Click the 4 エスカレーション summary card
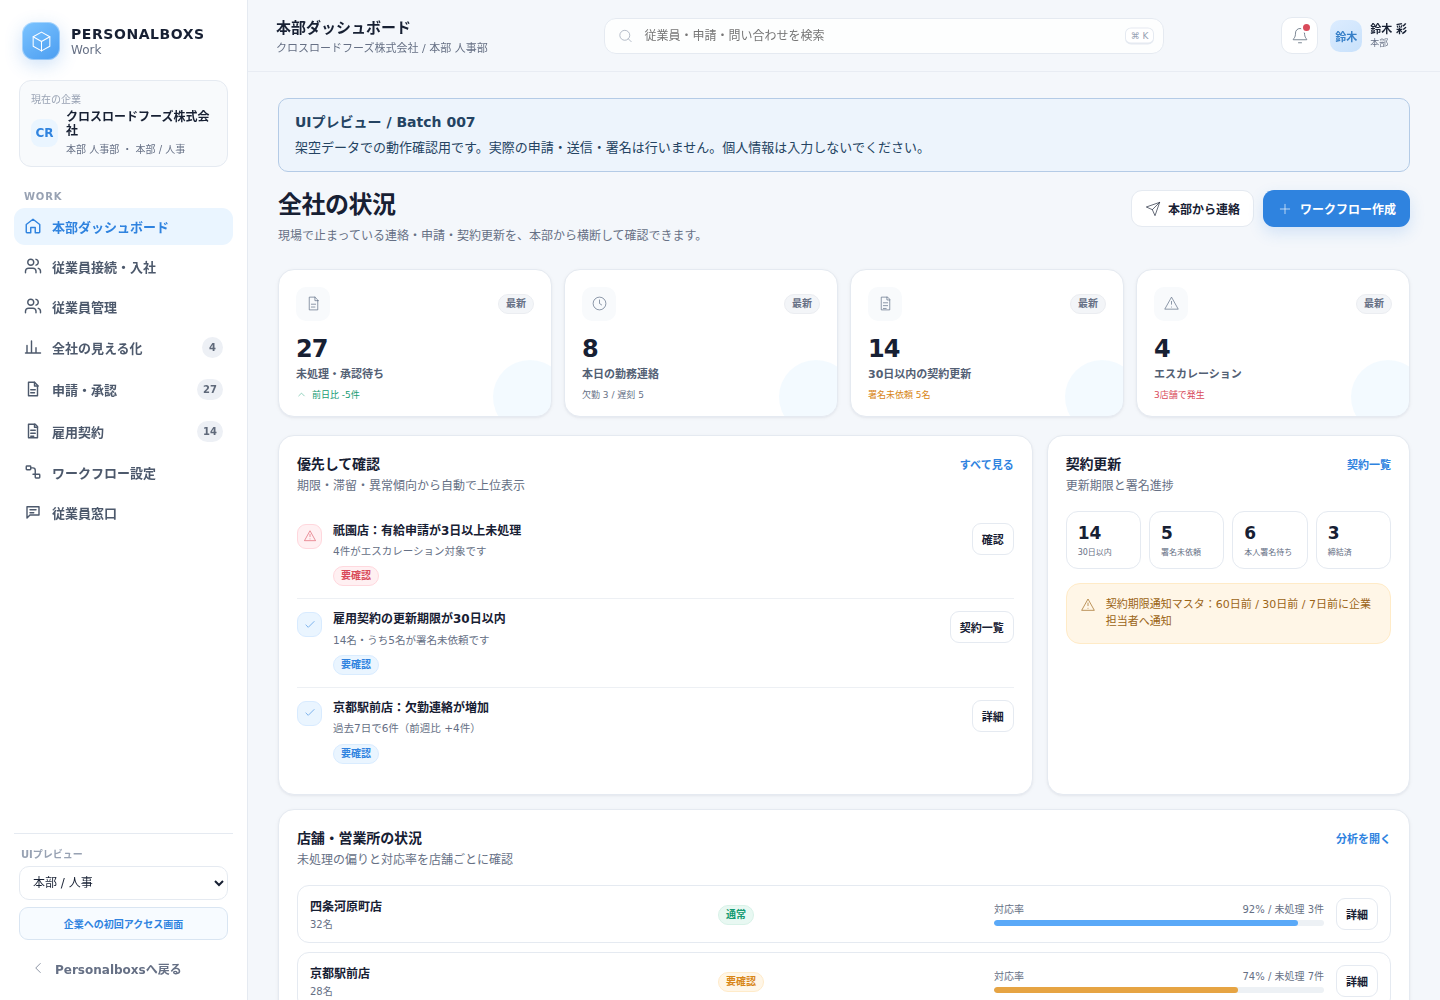Viewport: 1440px width, 1000px height. click(1273, 343)
